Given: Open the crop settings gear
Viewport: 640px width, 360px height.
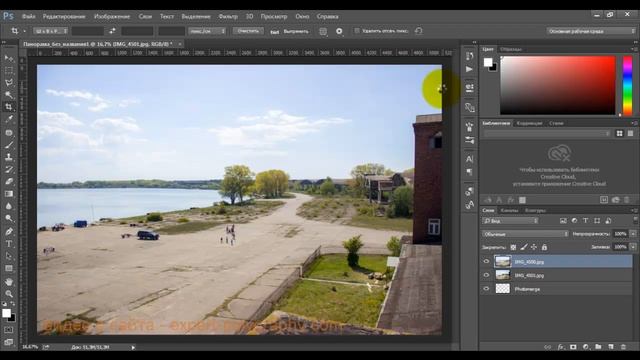Looking at the screenshot, I should point(339,31).
